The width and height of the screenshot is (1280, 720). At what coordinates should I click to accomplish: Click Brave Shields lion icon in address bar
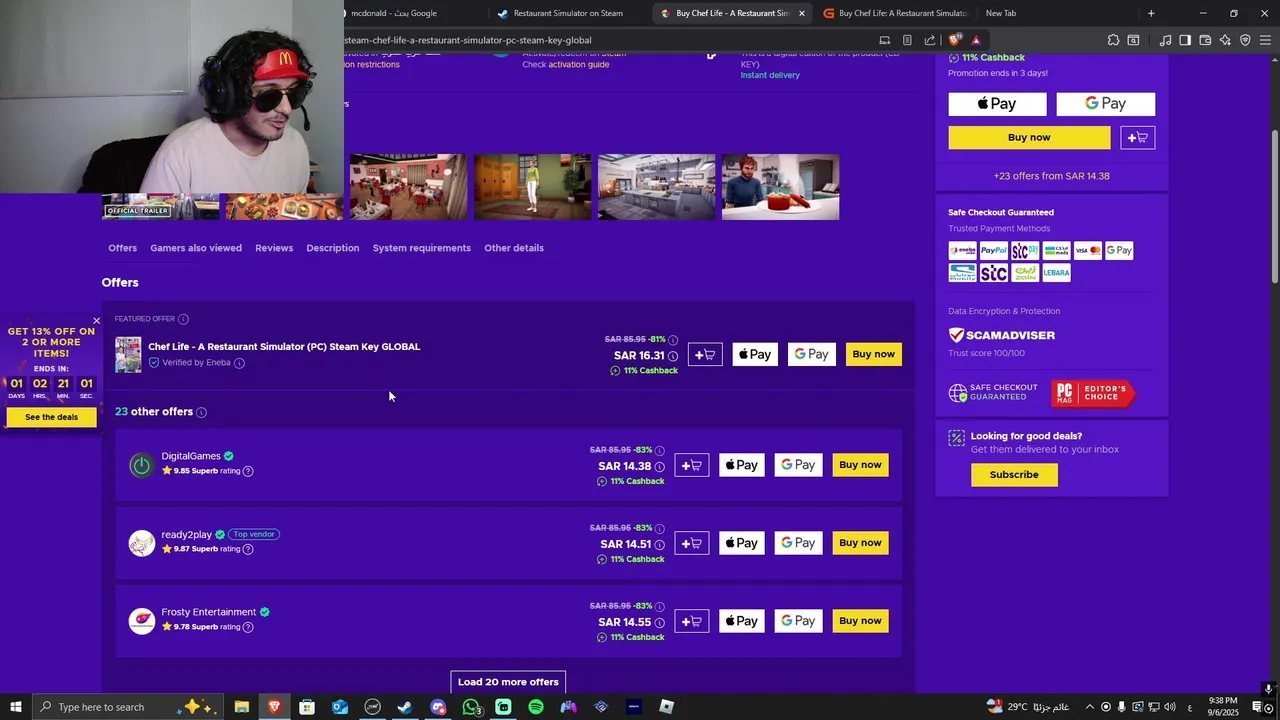(954, 40)
